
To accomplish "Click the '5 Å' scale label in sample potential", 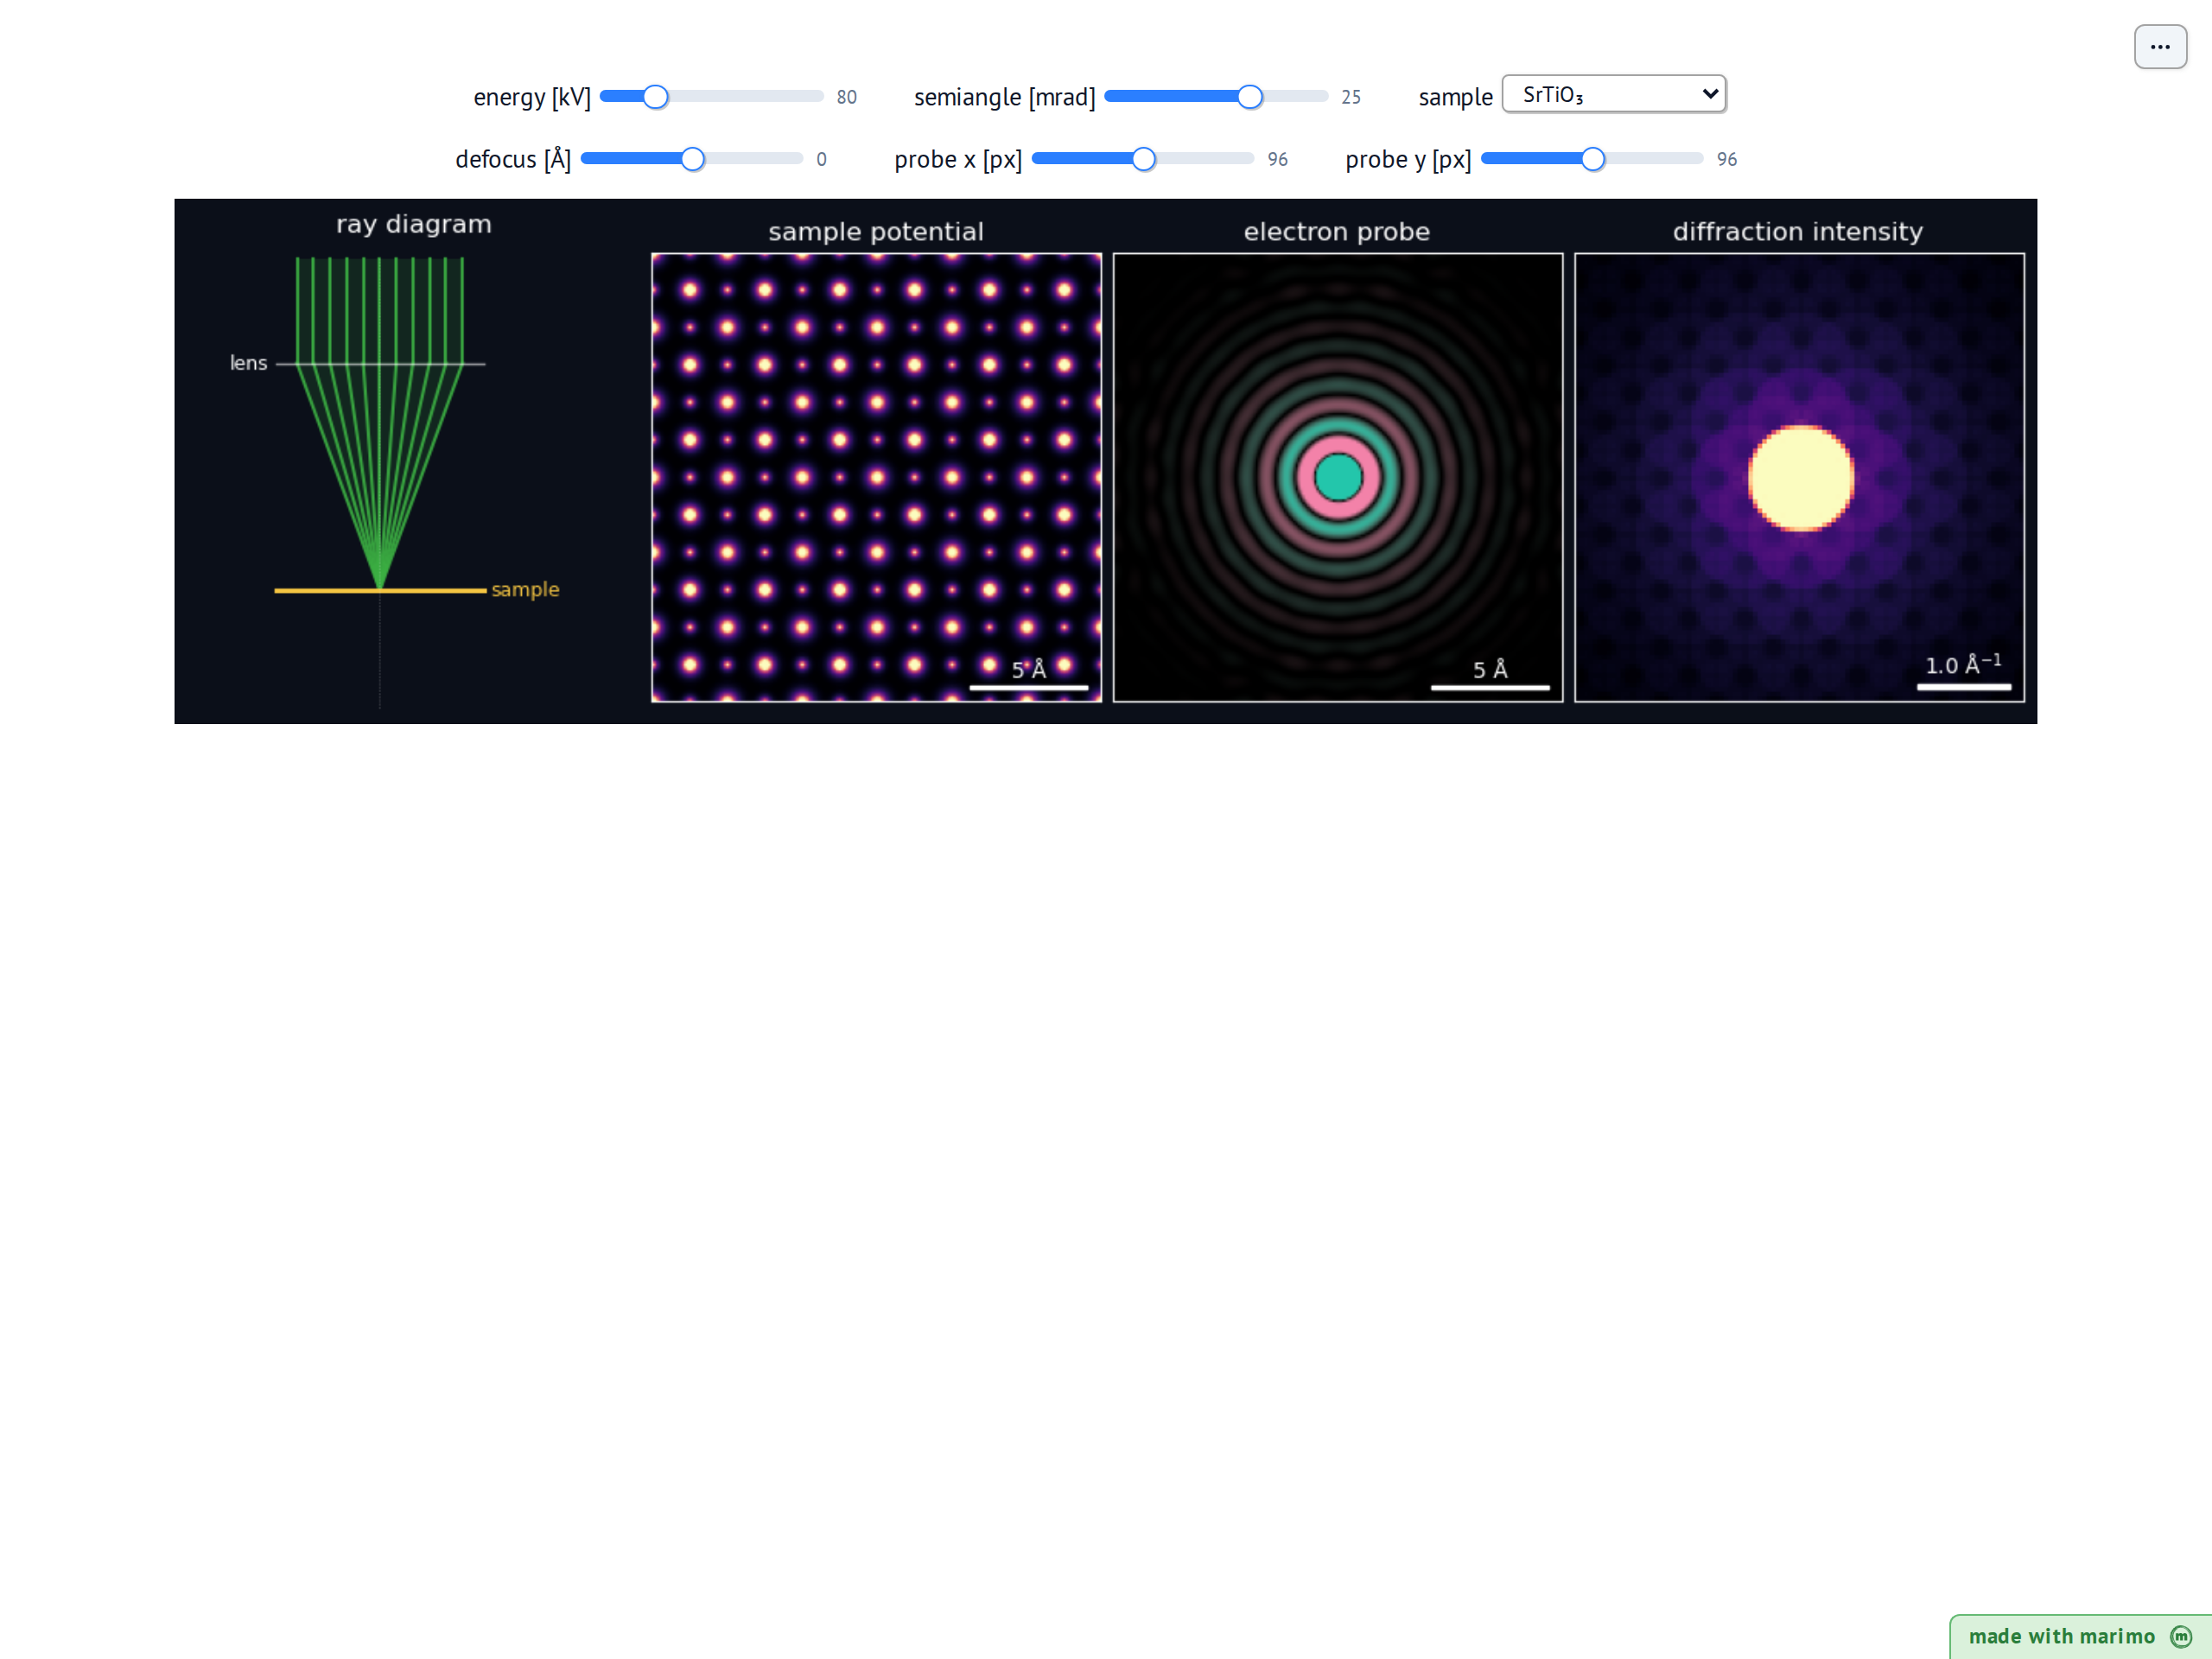I will (1028, 669).
